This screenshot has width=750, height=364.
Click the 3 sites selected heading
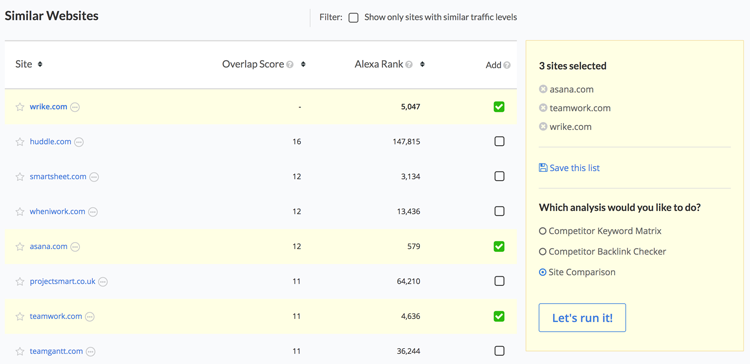click(573, 66)
